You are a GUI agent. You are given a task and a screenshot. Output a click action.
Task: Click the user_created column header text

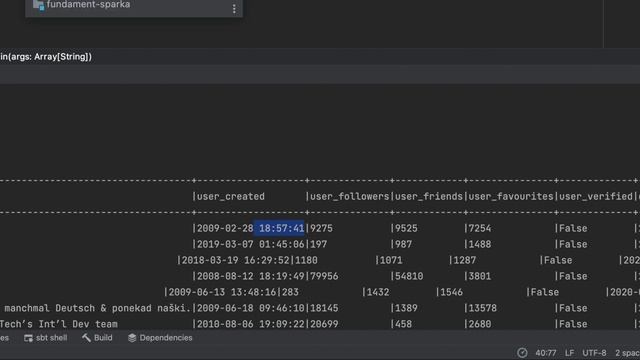pos(231,197)
